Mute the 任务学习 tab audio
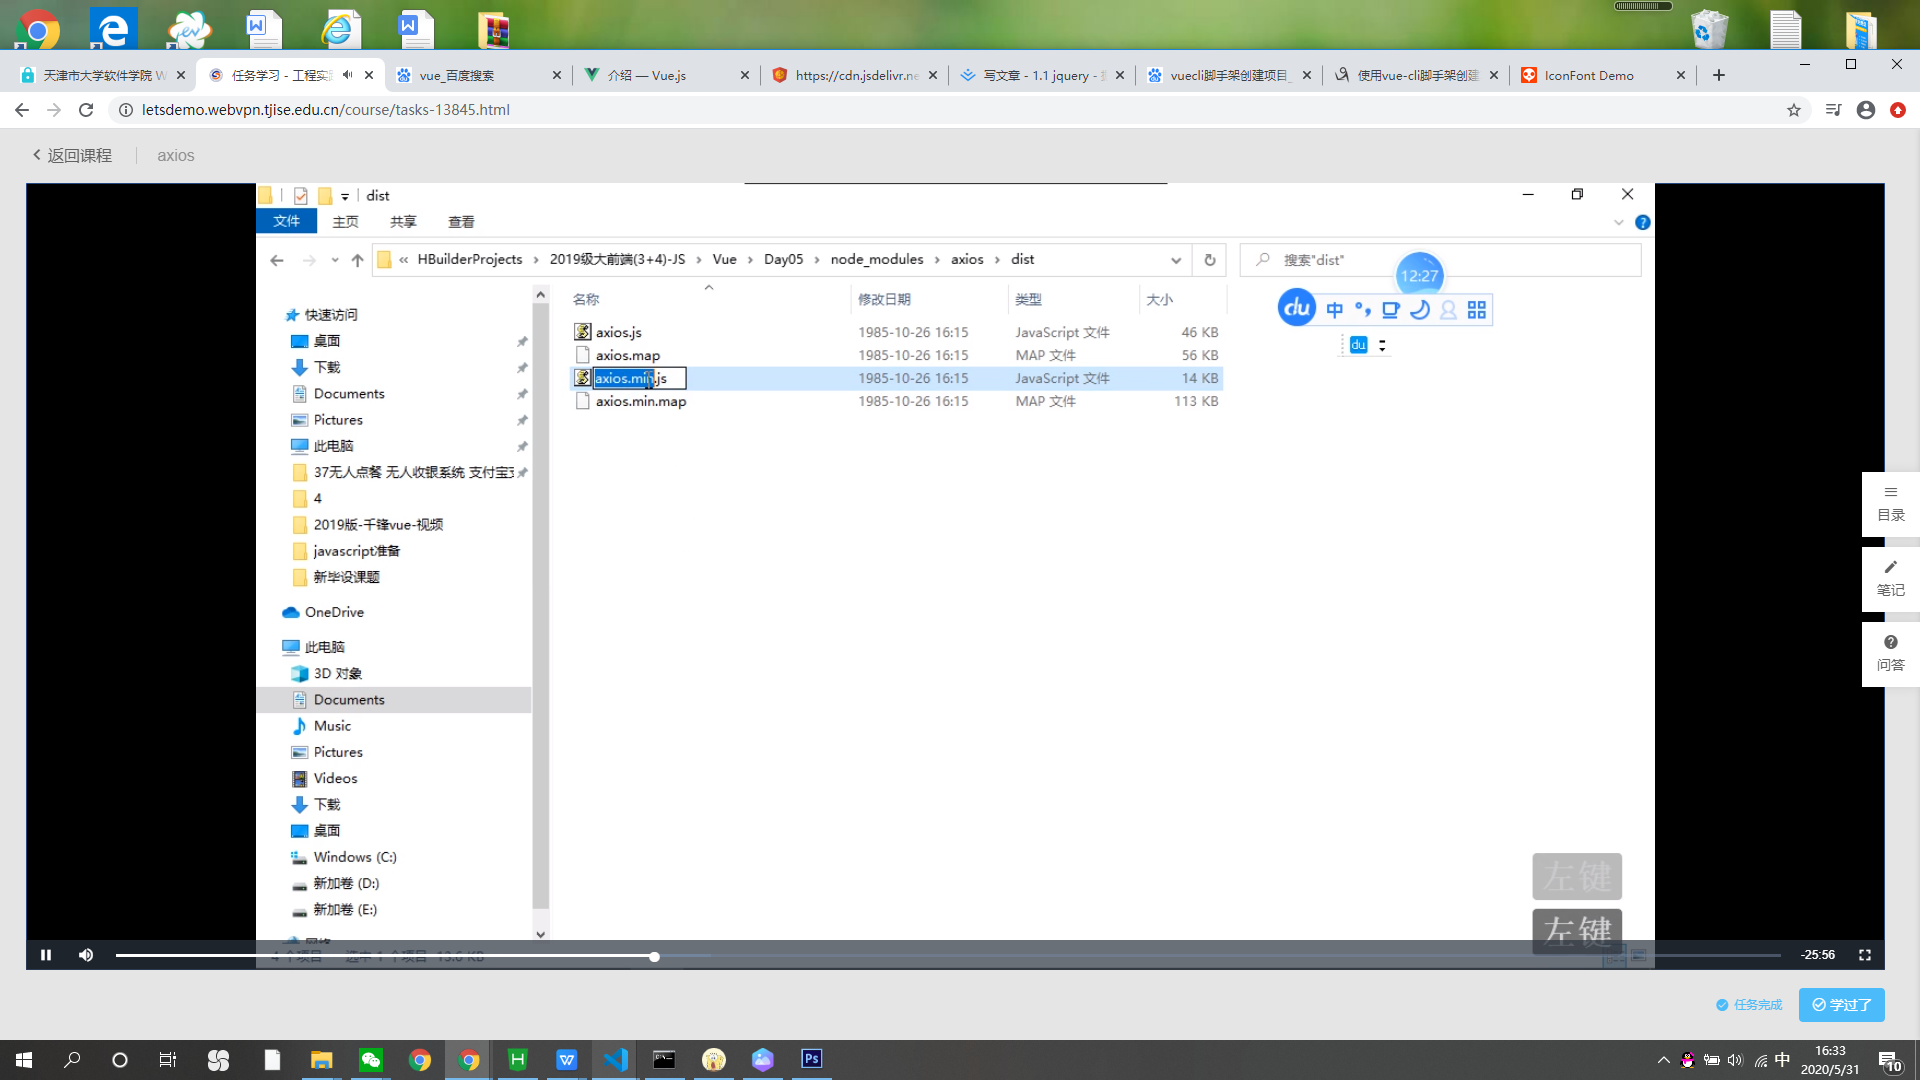This screenshot has width=1920, height=1080. coord(348,75)
